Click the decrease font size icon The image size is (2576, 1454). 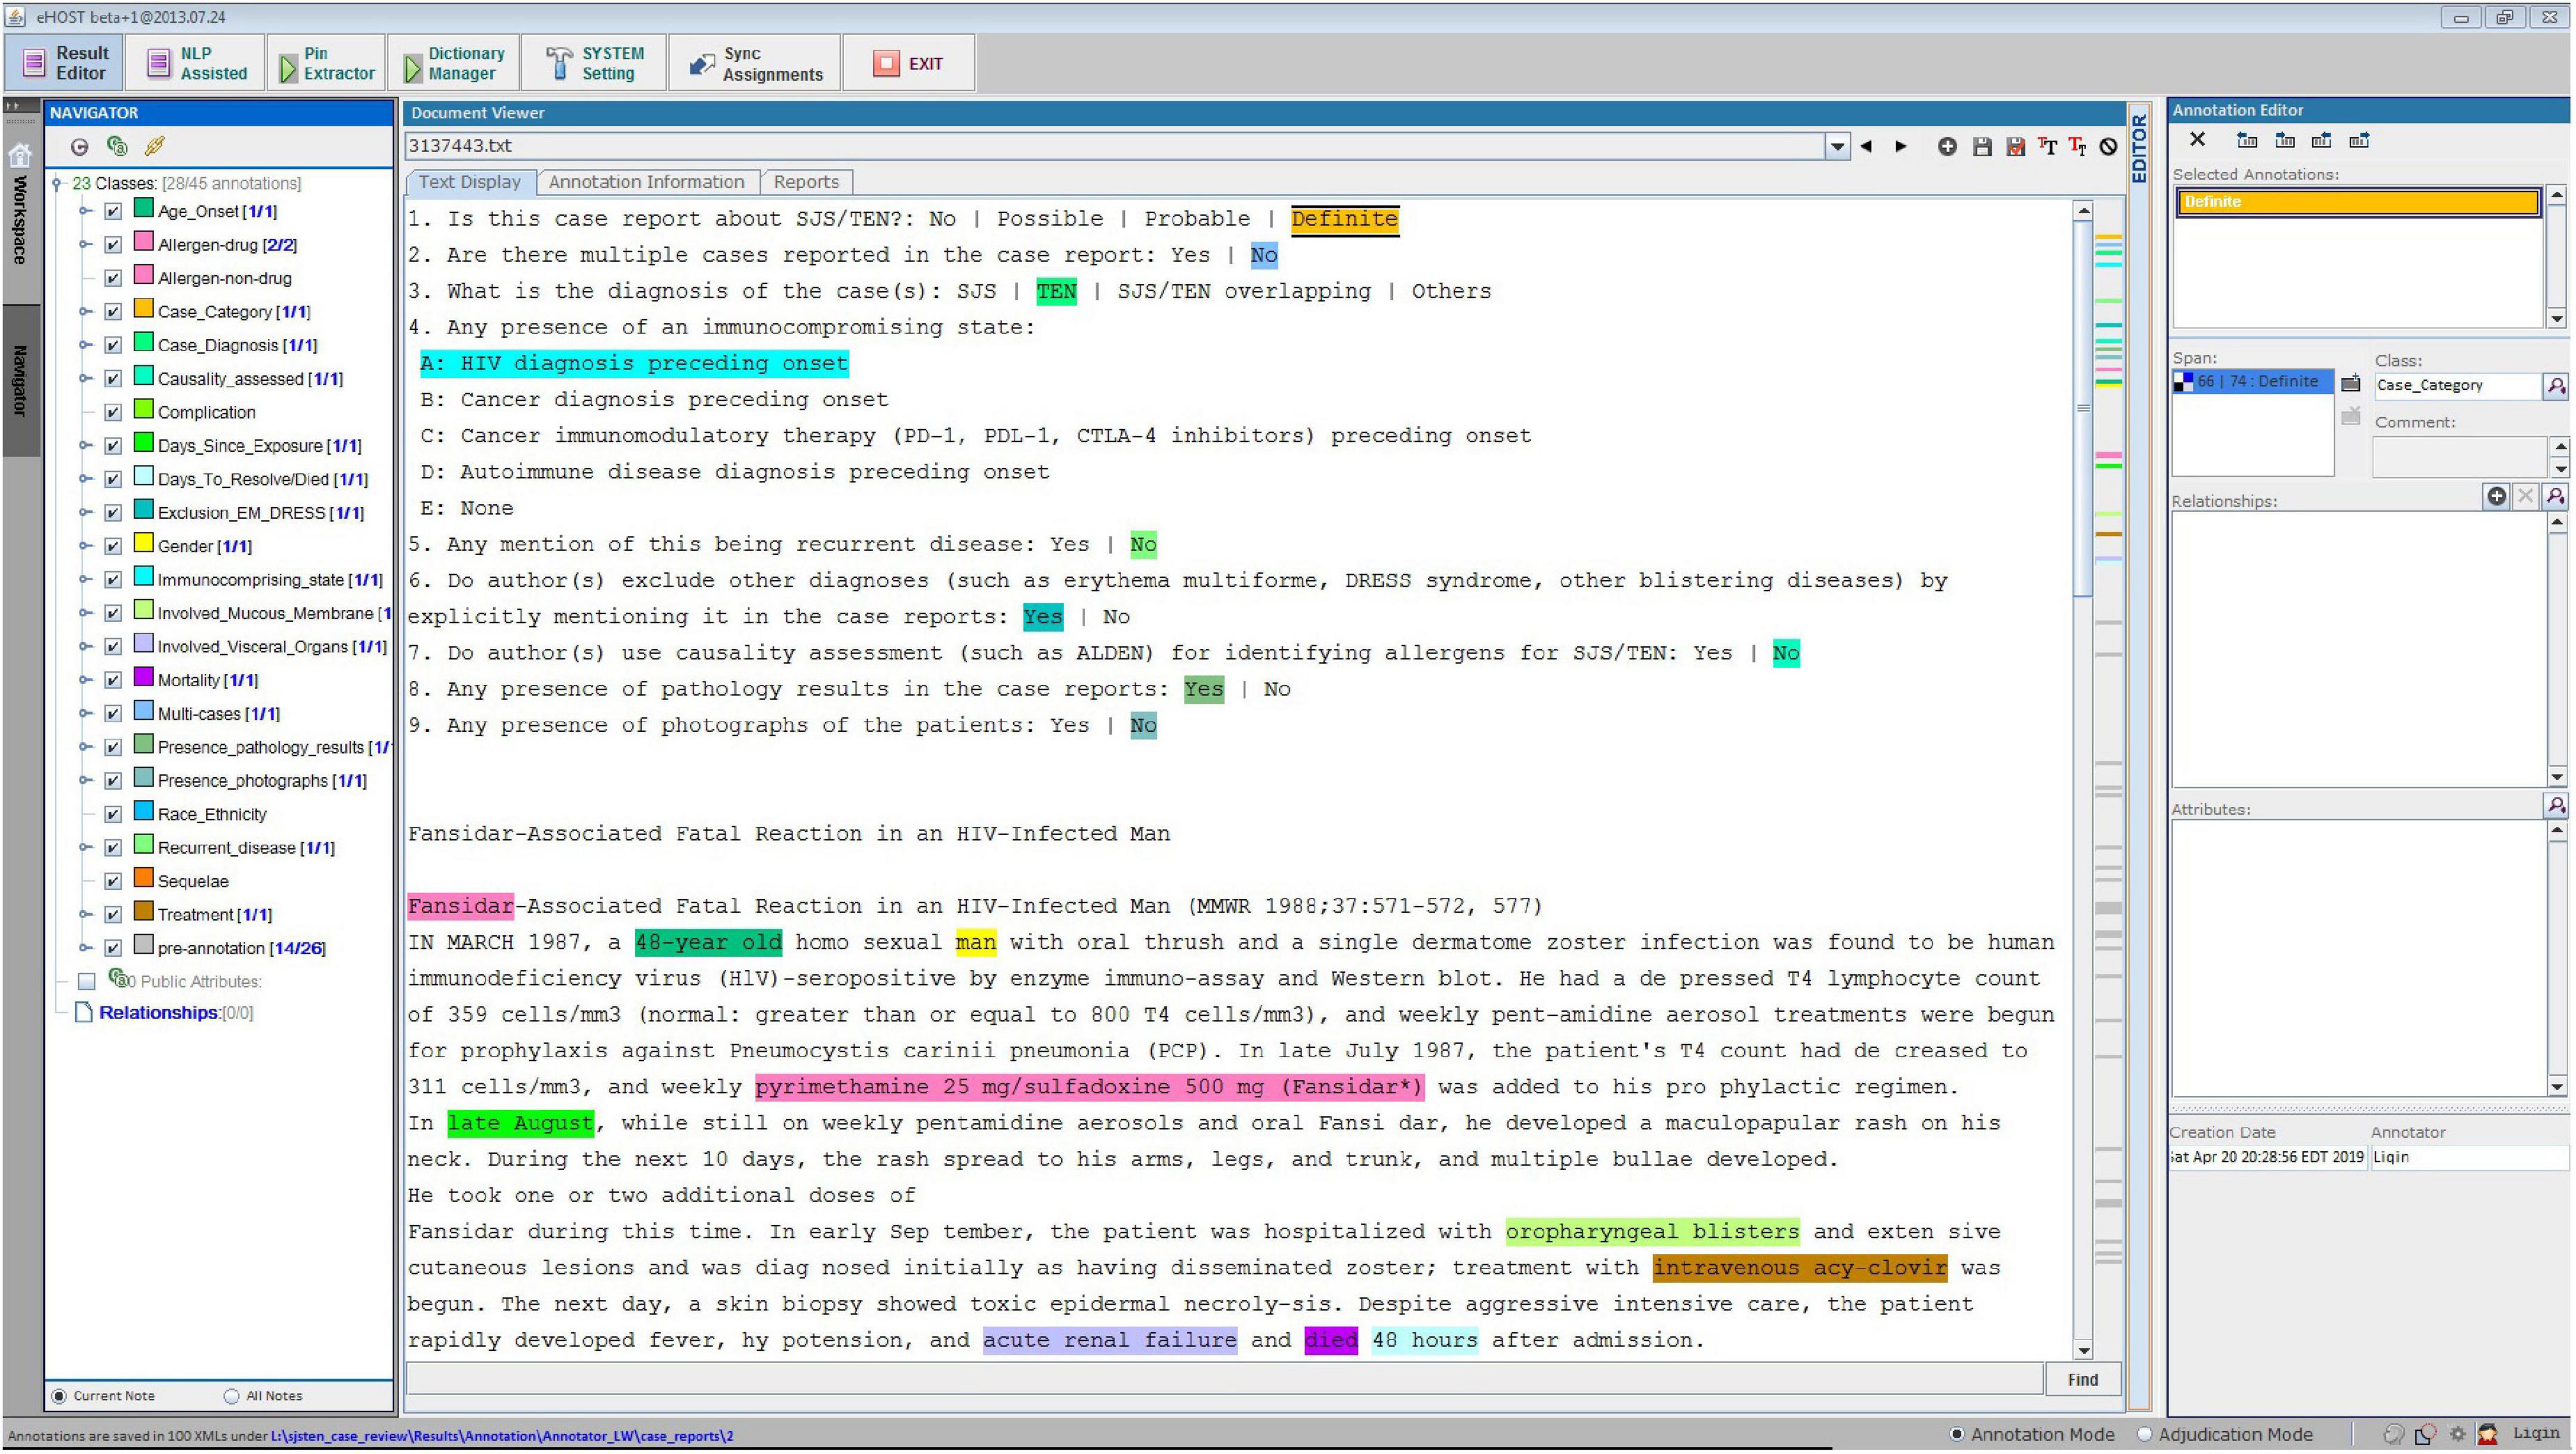pos(2077,147)
